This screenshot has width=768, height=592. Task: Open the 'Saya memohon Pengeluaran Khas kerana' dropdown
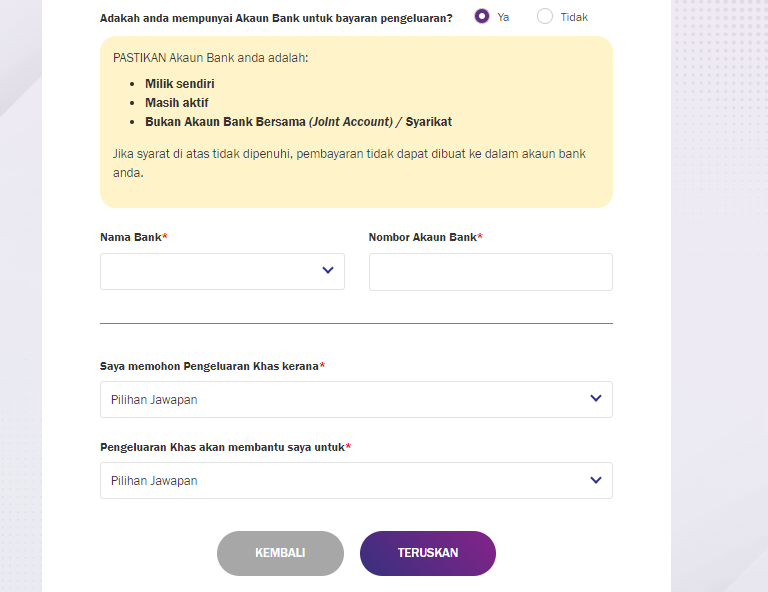(356, 400)
